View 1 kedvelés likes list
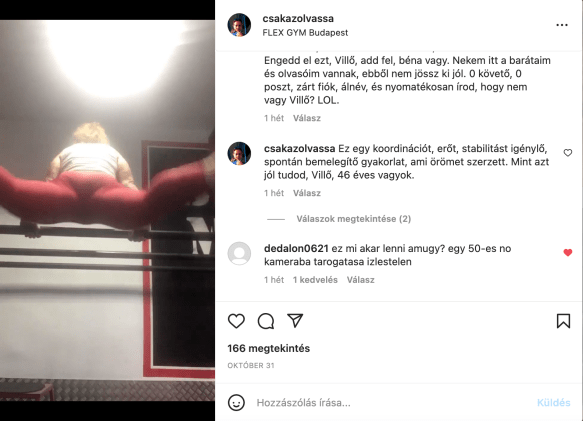Image resolution: width=583 pixels, height=421 pixels. (x=315, y=280)
